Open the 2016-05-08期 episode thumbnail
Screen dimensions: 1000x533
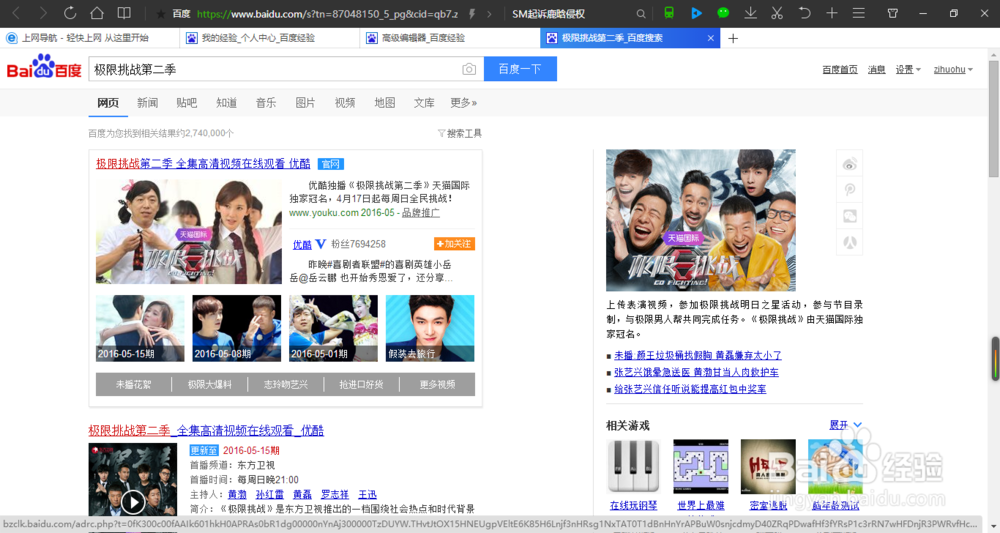[237, 328]
